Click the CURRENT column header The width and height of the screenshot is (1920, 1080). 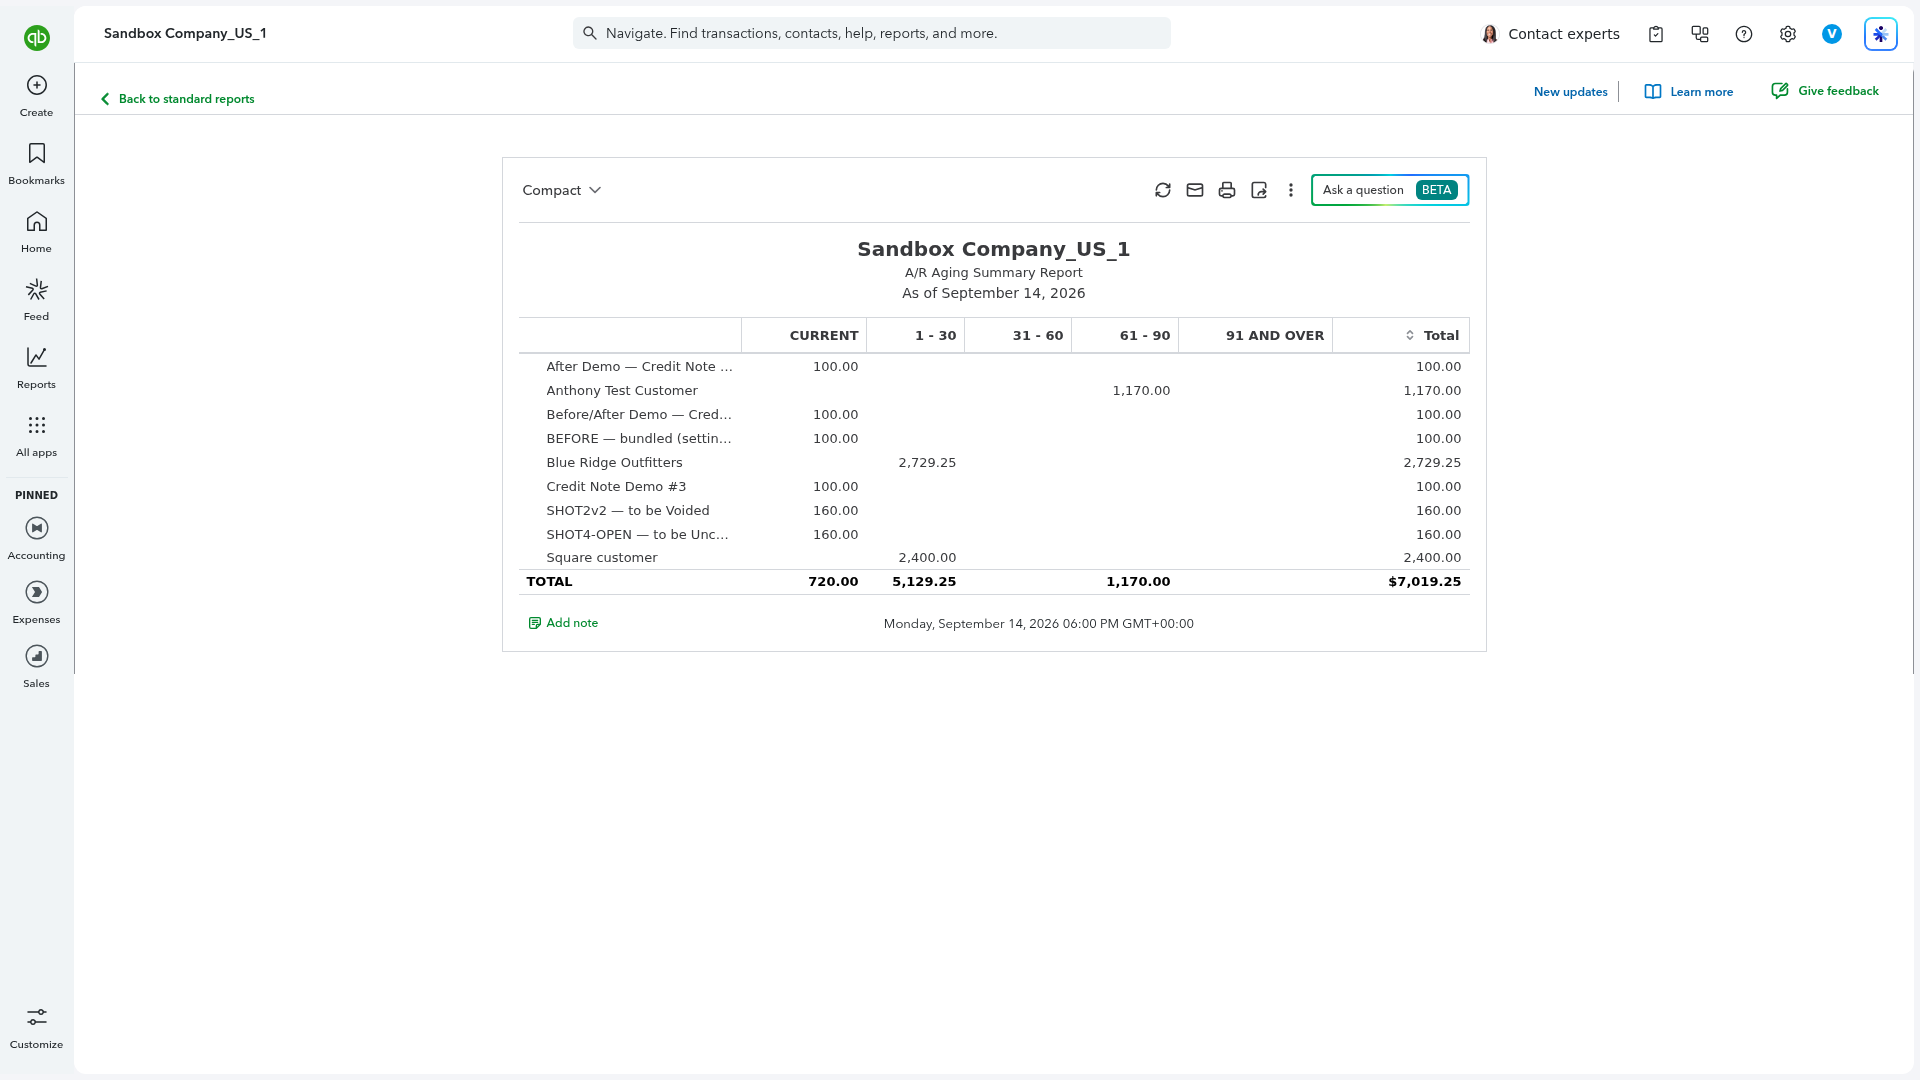824,336
